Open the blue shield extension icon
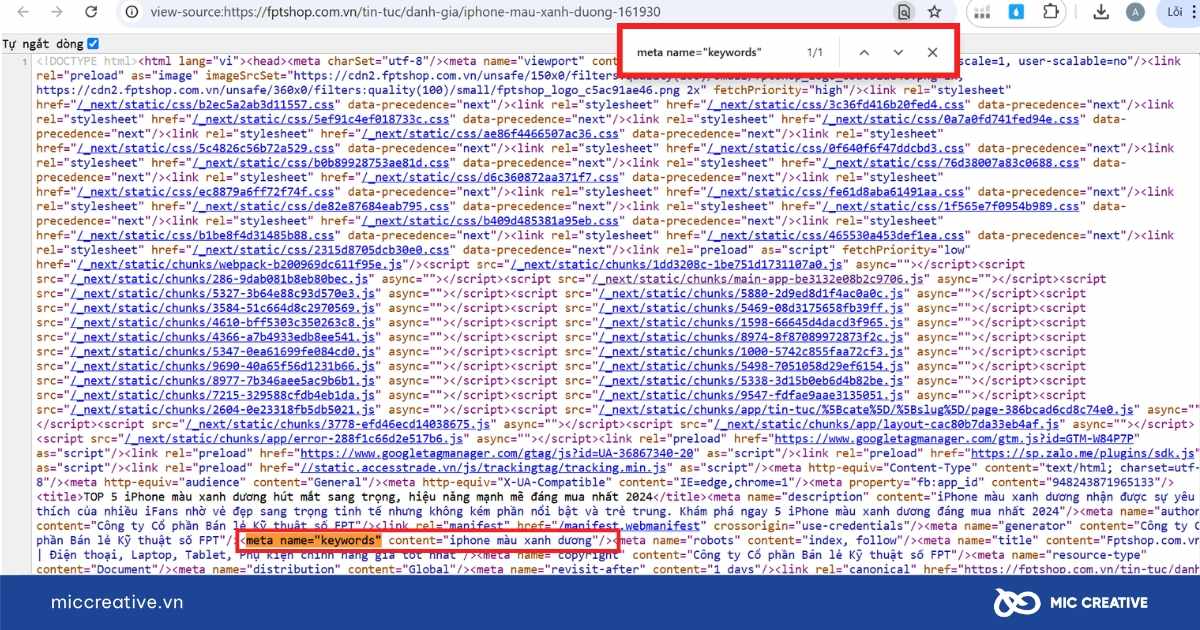 [1017, 12]
